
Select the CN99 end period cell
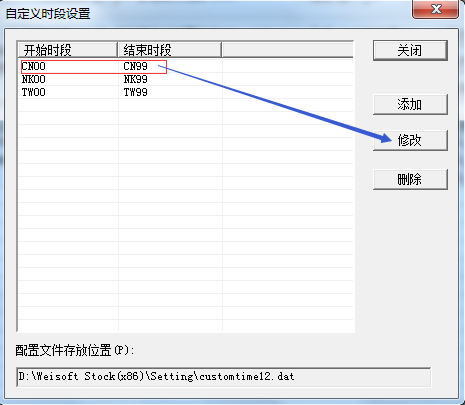coord(135,66)
